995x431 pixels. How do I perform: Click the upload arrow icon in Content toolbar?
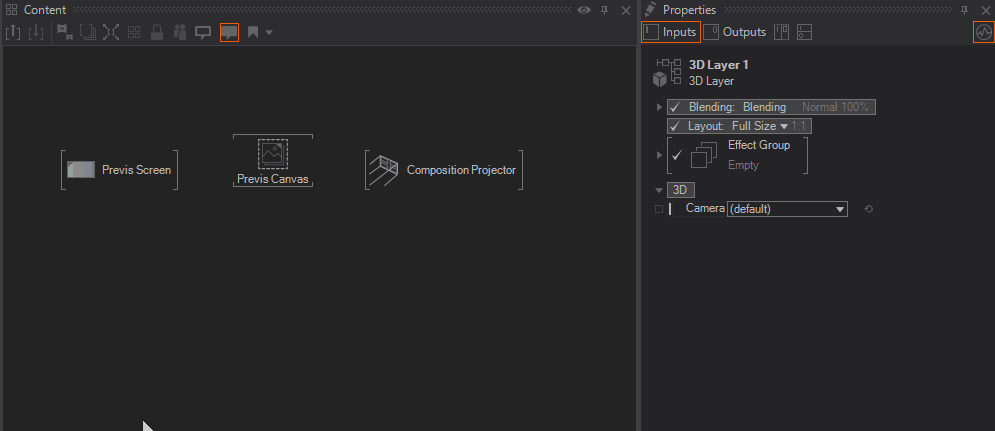tap(14, 32)
